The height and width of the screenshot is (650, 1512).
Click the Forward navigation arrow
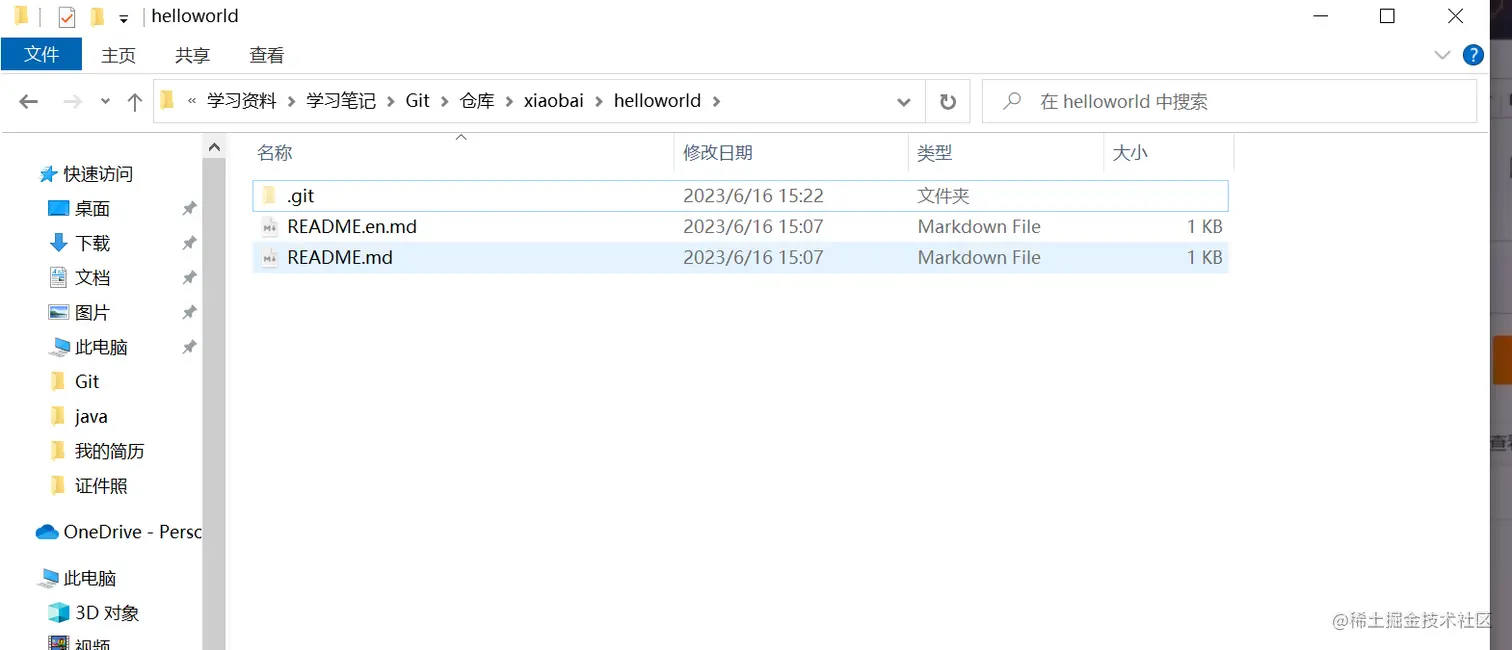coord(72,101)
